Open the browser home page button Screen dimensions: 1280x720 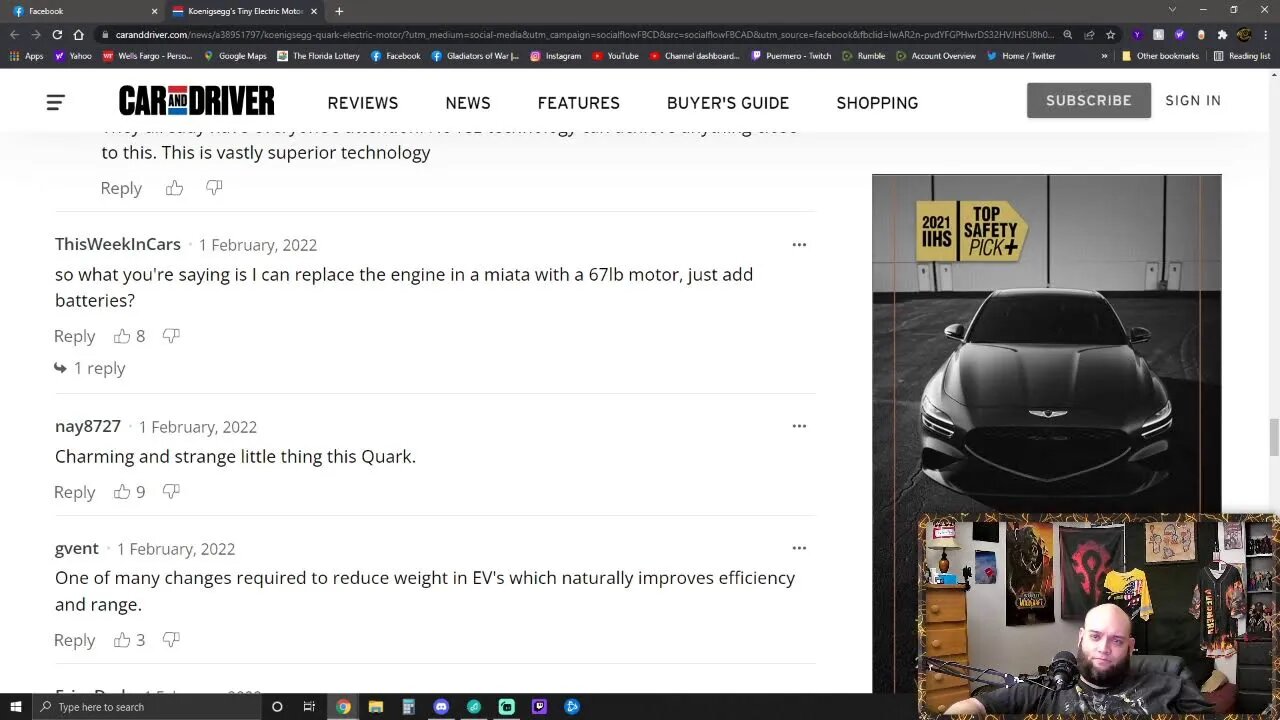coord(78,34)
